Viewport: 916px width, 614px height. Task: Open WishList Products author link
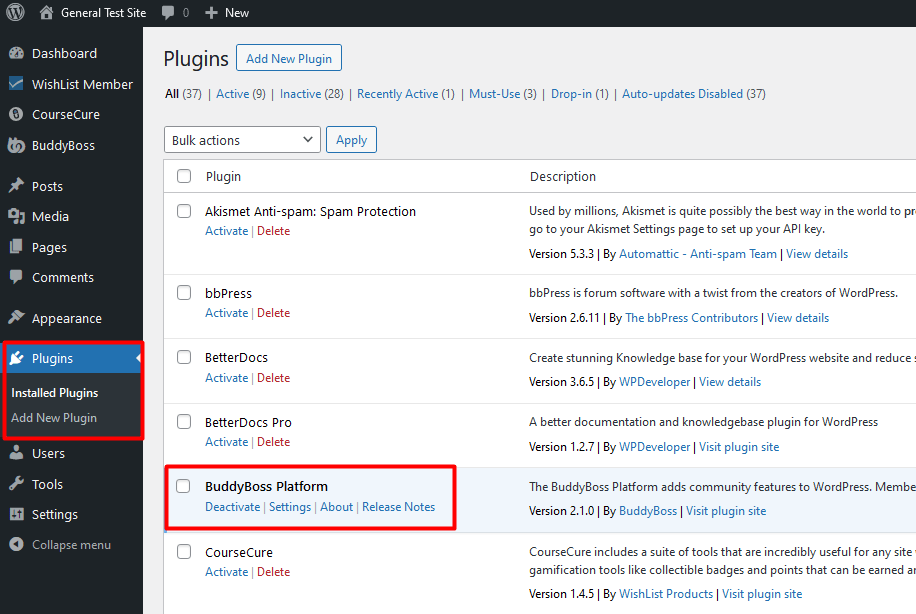point(666,594)
